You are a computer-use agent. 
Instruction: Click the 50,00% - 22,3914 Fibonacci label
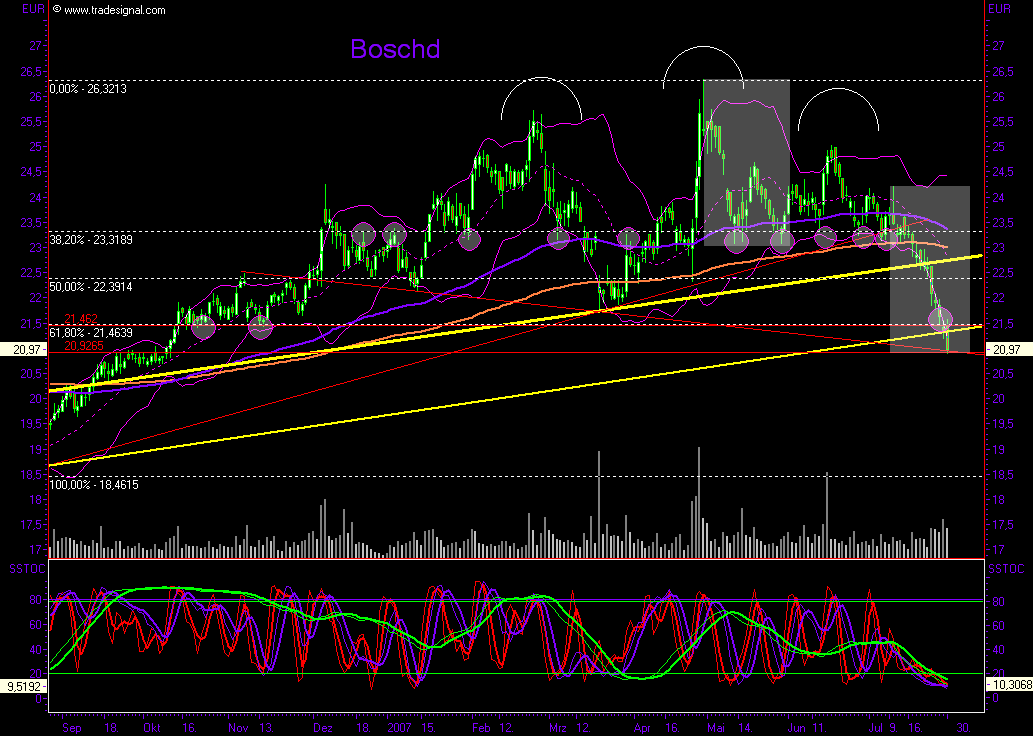101,287
